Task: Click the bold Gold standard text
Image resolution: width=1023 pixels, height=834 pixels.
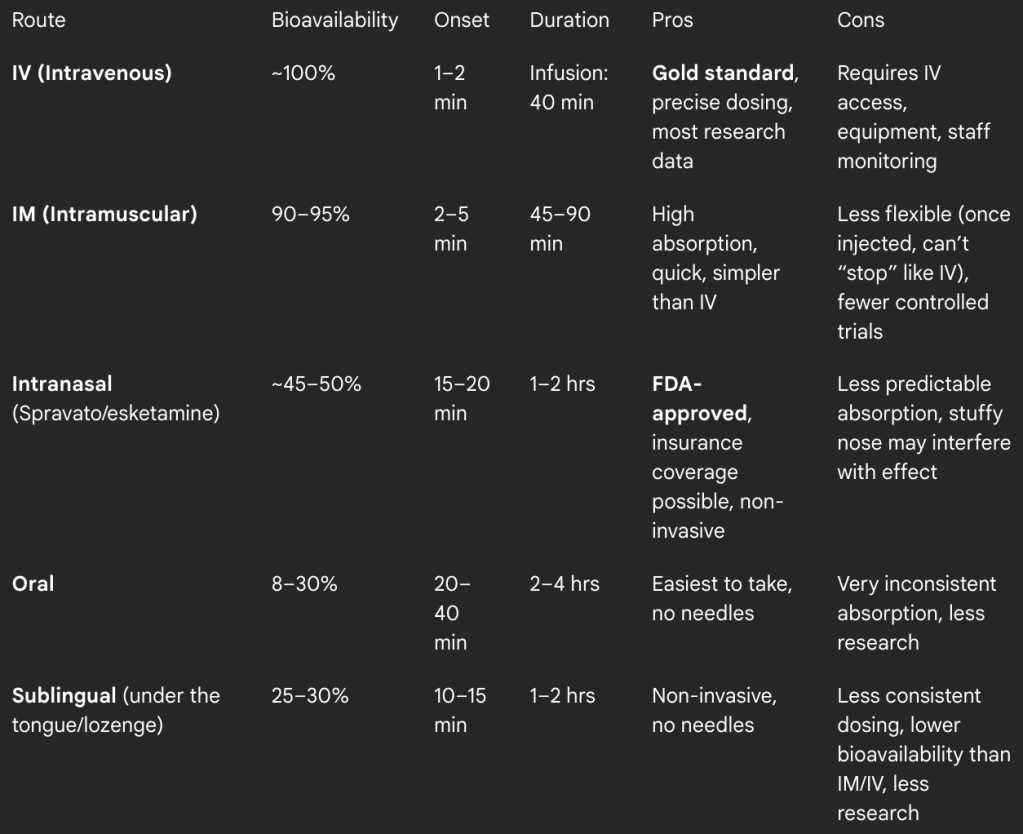Action: 724,73
